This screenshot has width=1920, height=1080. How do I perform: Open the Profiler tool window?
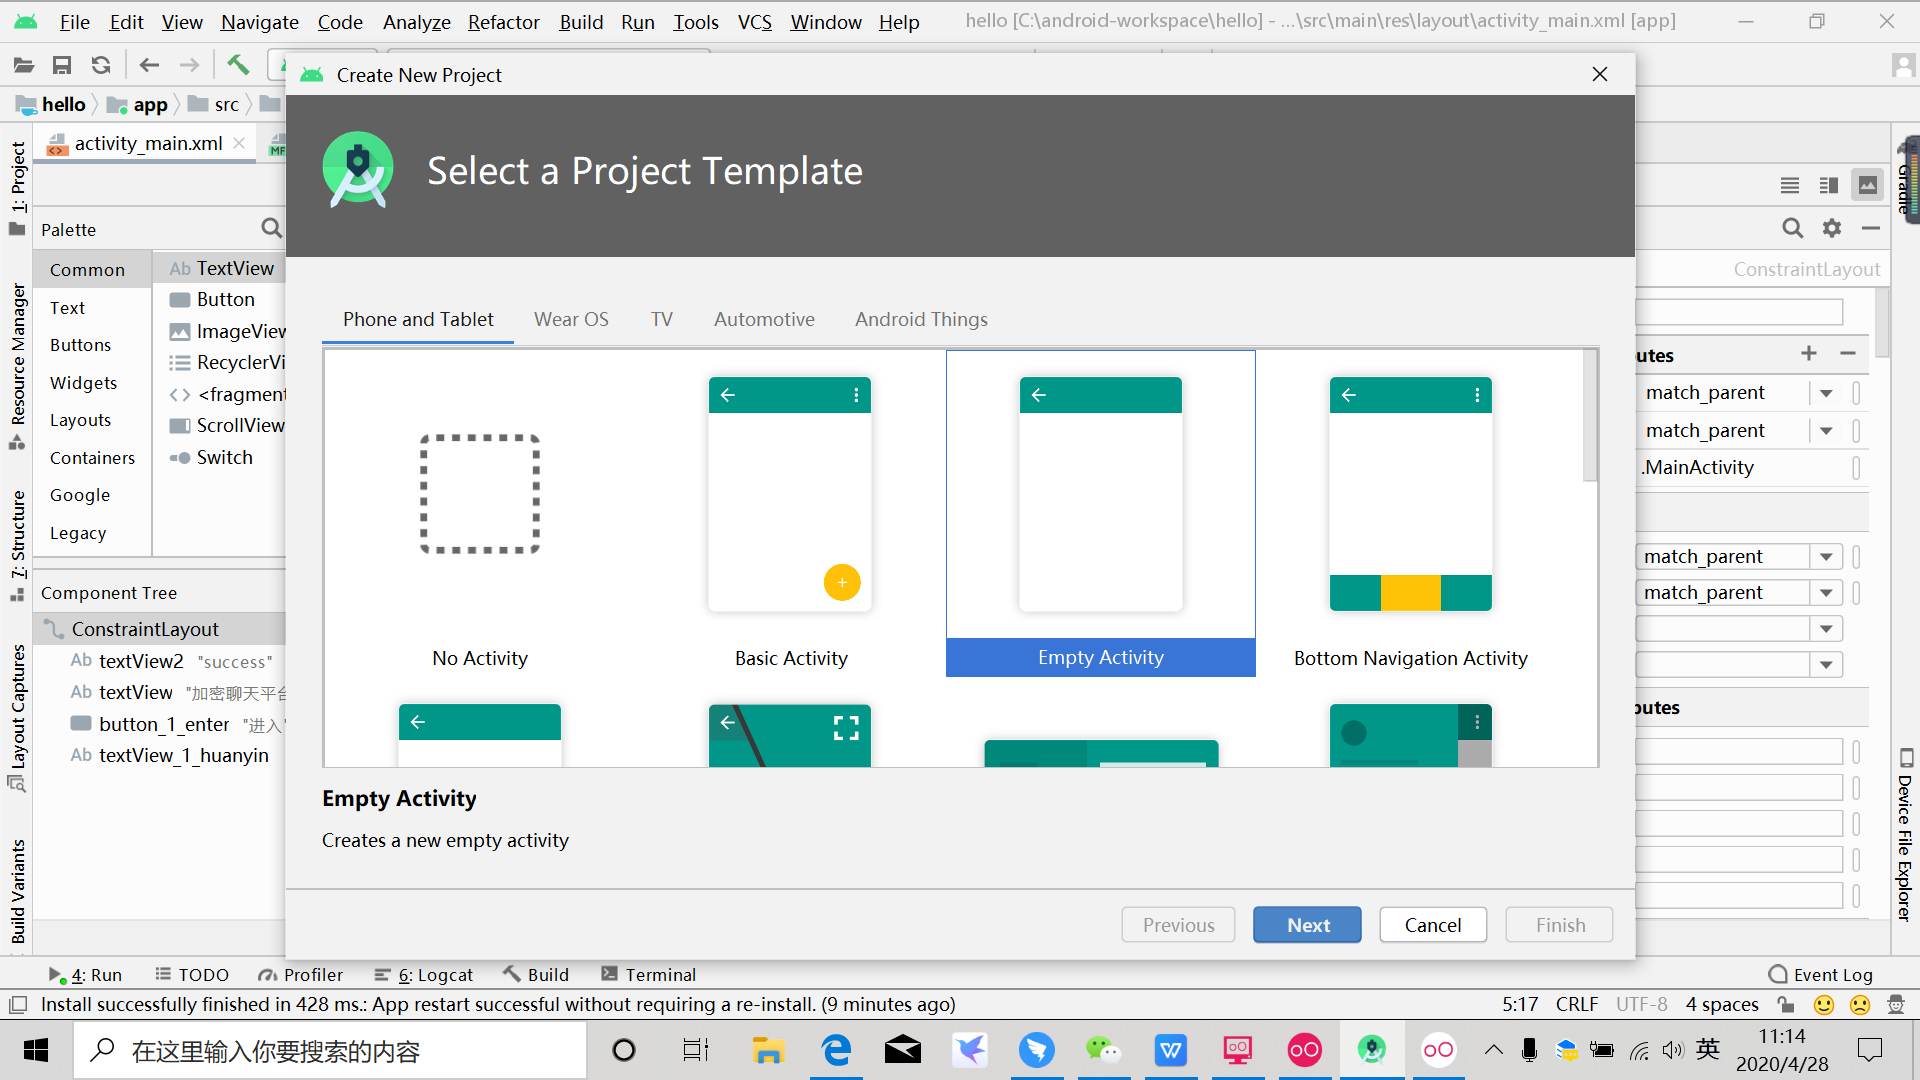301,974
